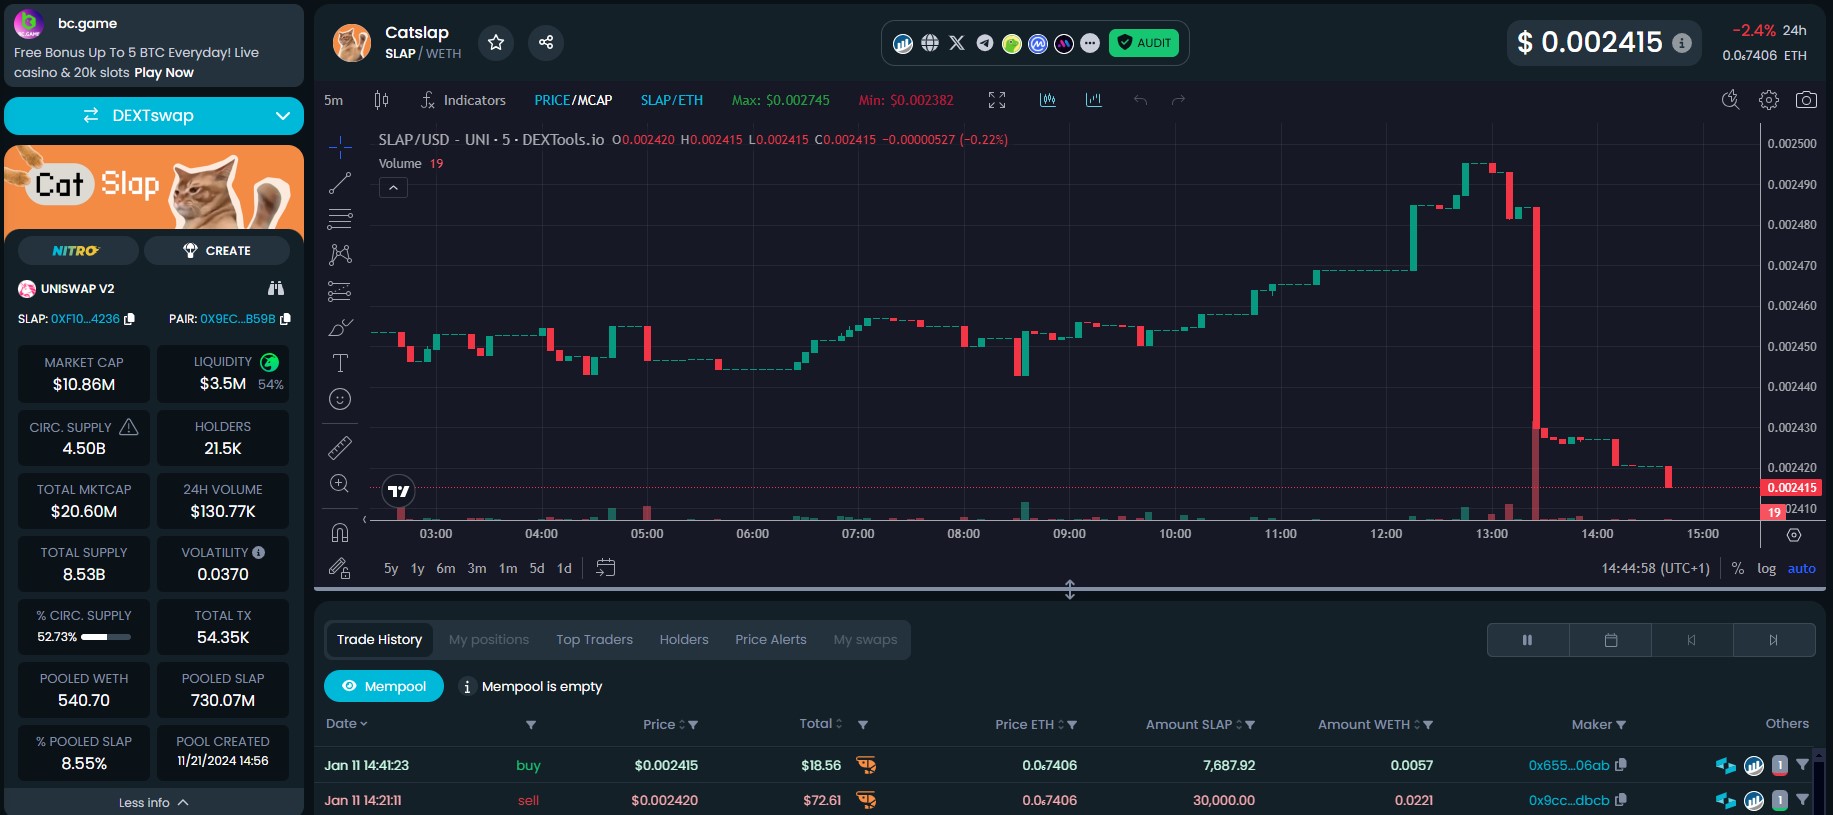Screen dimensions: 1833x815
Task: Select the crosshair cursor tool
Action: 340,147
